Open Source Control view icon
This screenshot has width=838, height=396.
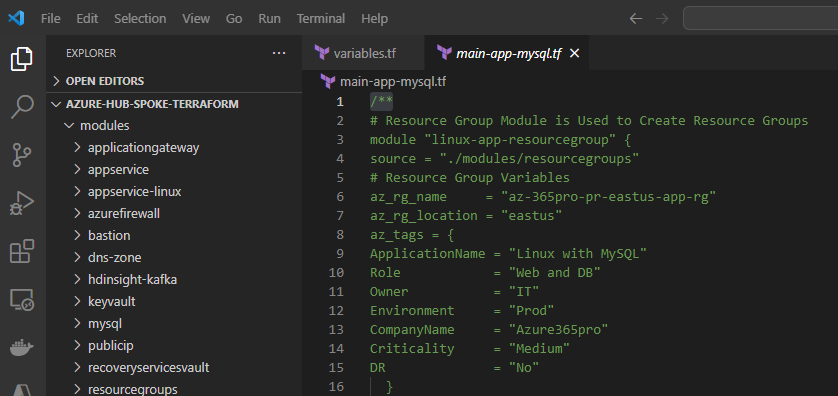[x=22, y=155]
